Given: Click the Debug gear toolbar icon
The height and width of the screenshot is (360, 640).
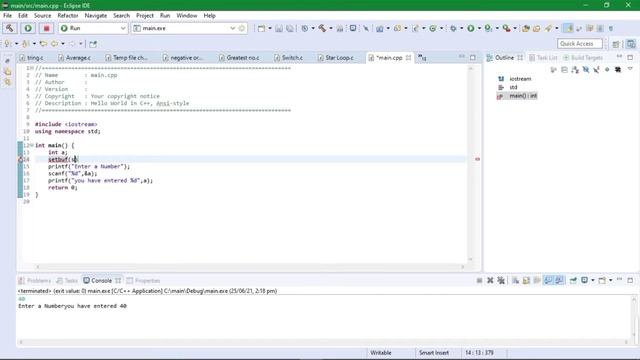Looking at the screenshot, I should tap(453, 28).
